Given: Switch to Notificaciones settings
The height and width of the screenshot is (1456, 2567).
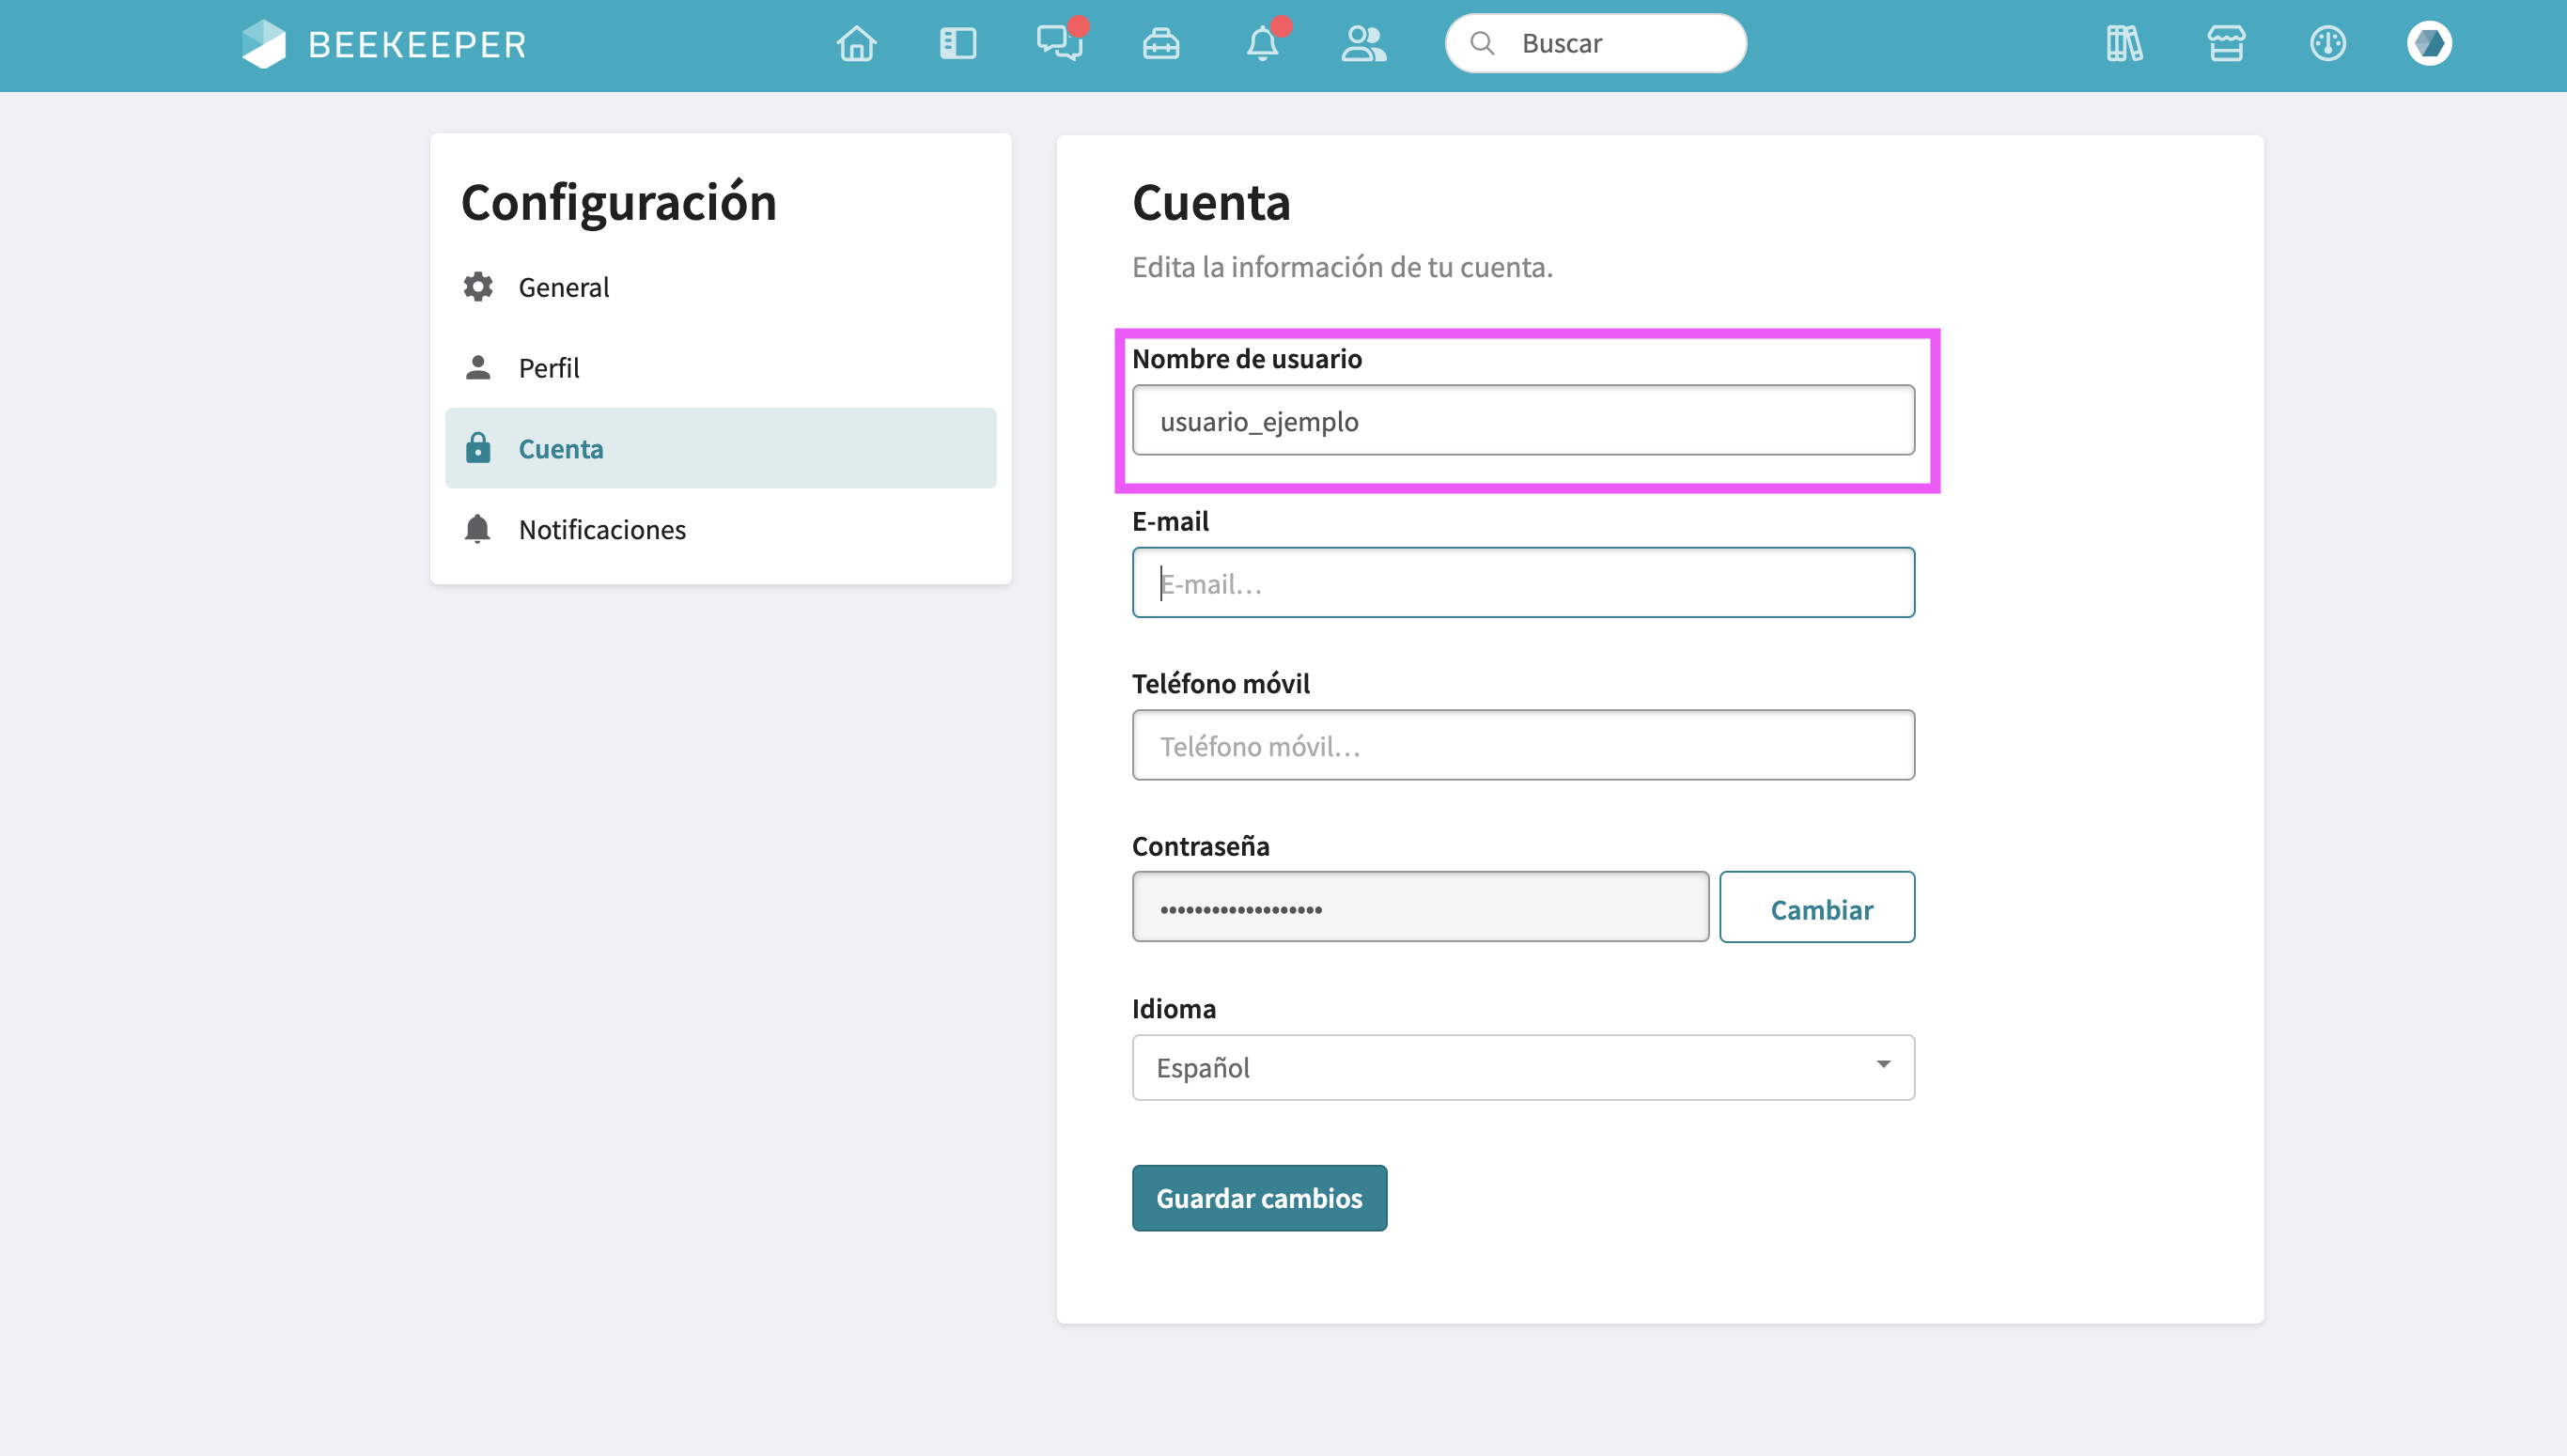Looking at the screenshot, I should click(x=602, y=529).
